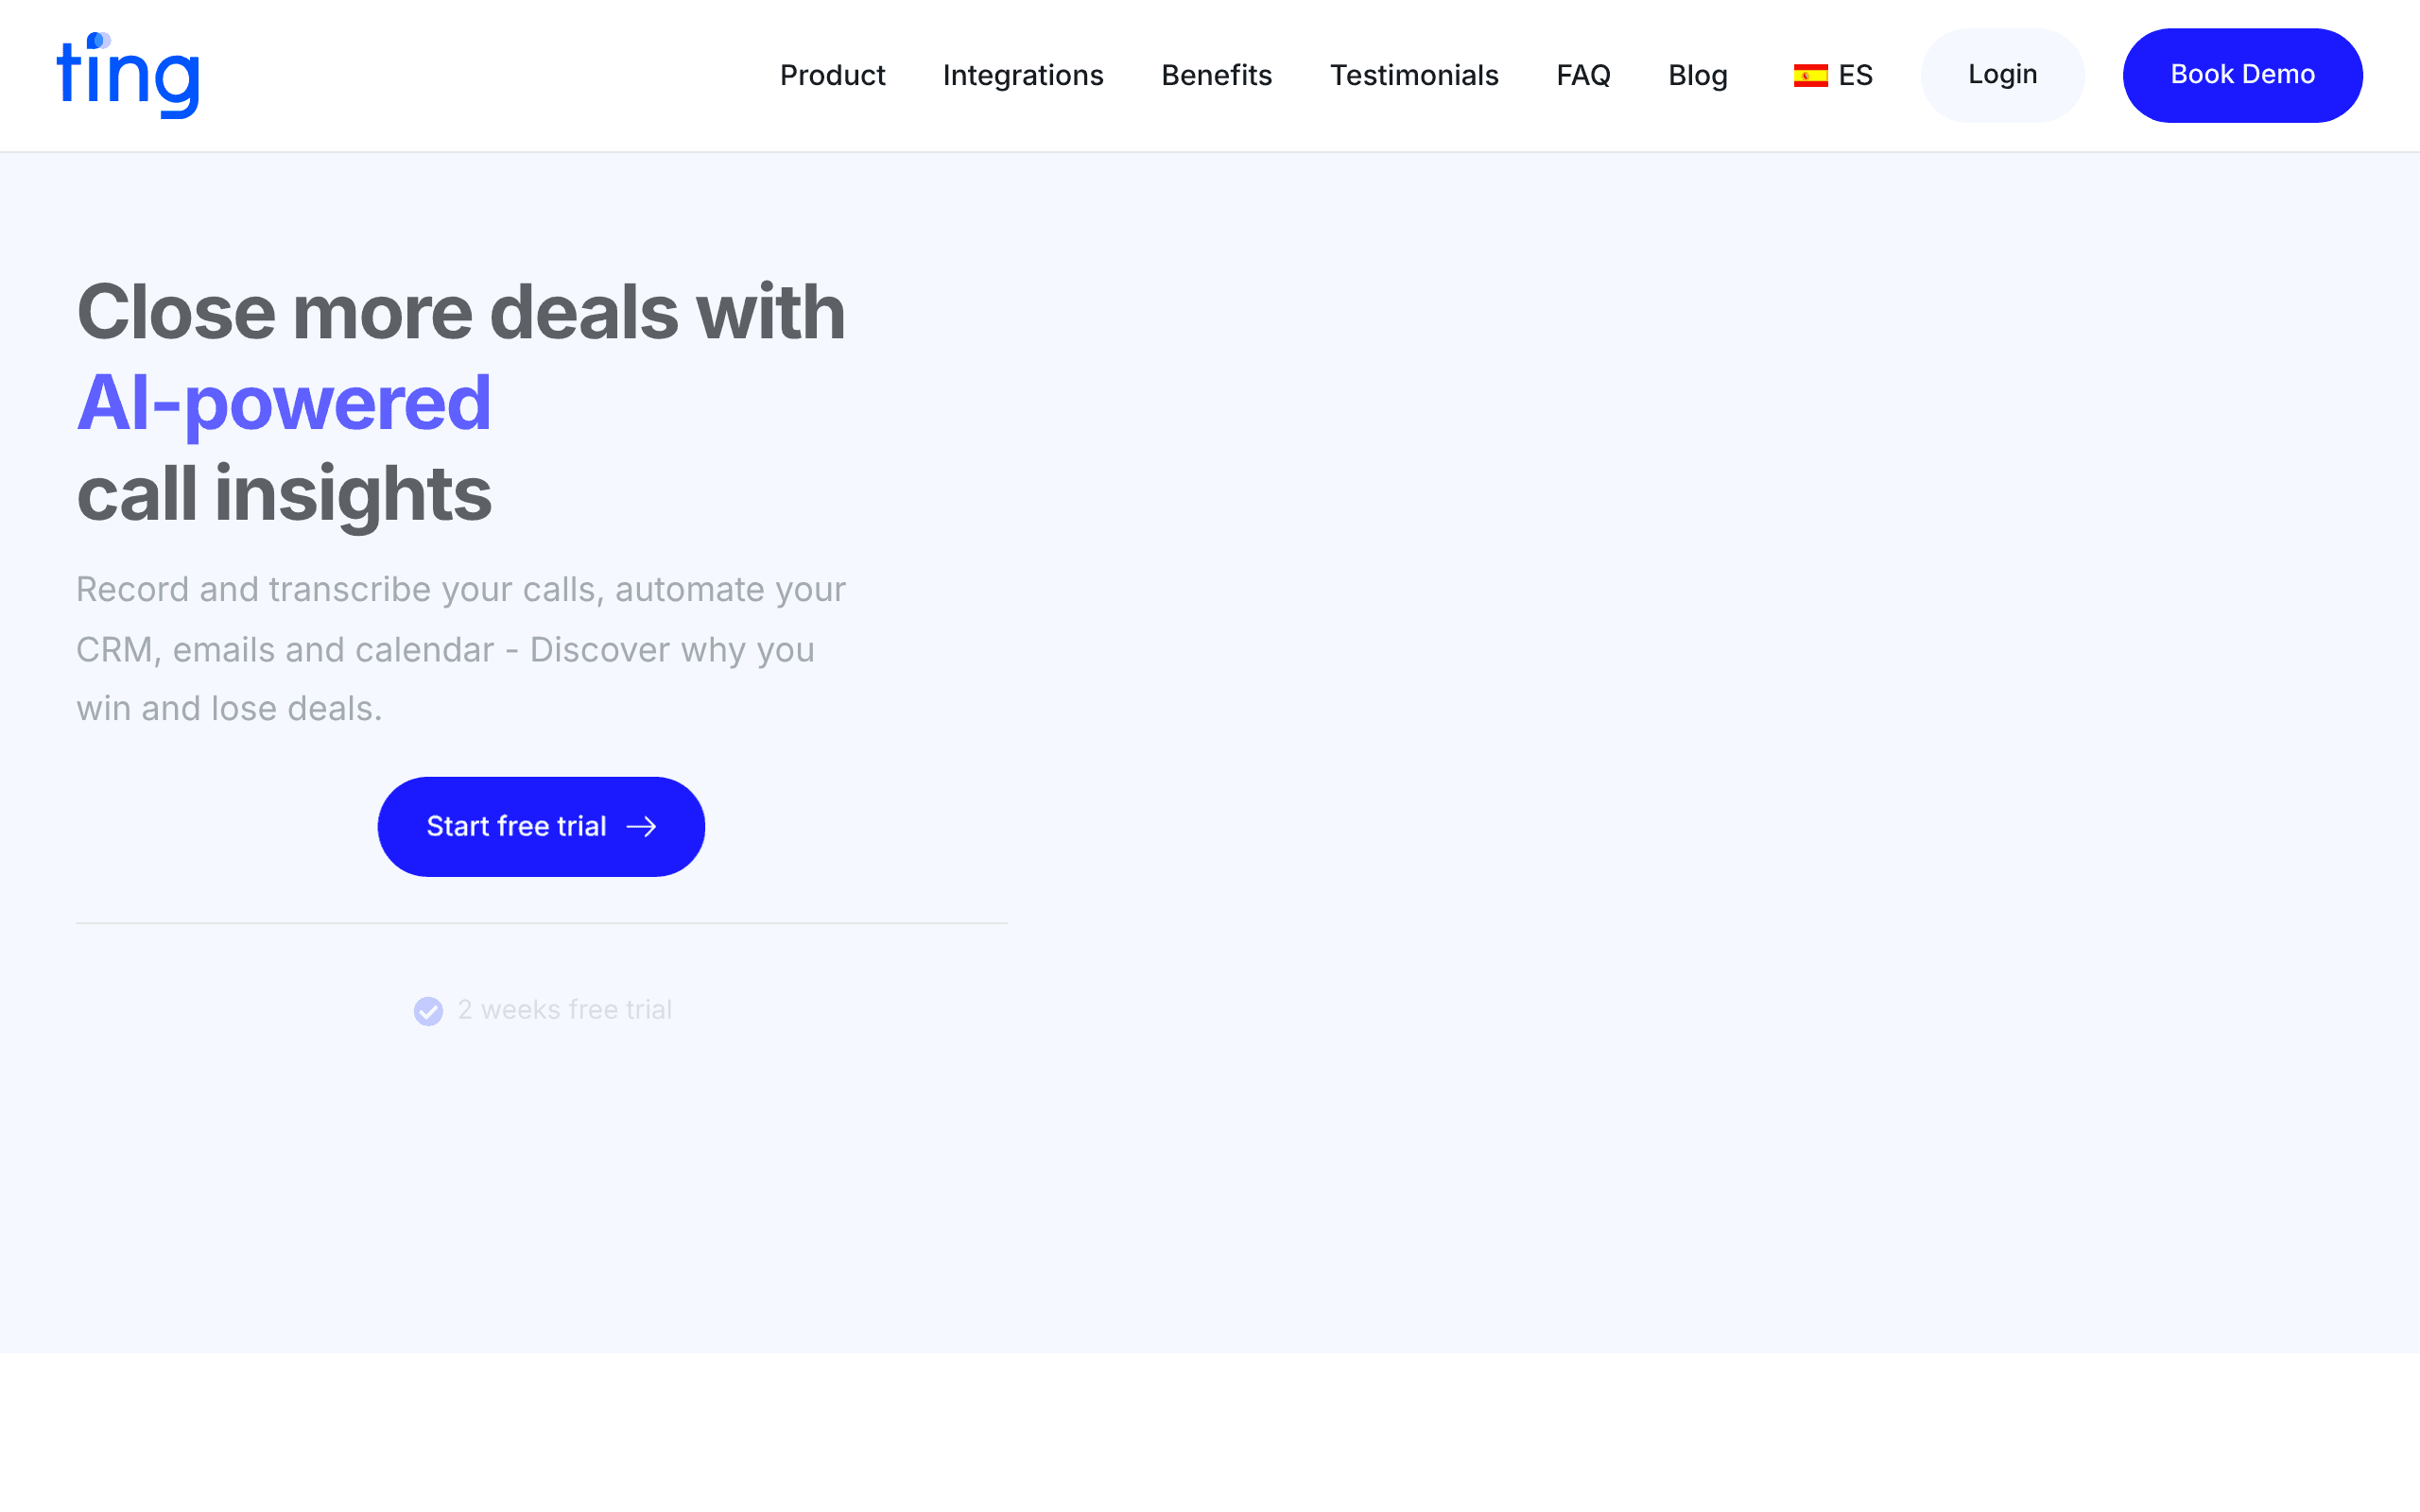This screenshot has width=2420, height=1512.
Task: Jump to Testimonials
Action: point(1414,75)
